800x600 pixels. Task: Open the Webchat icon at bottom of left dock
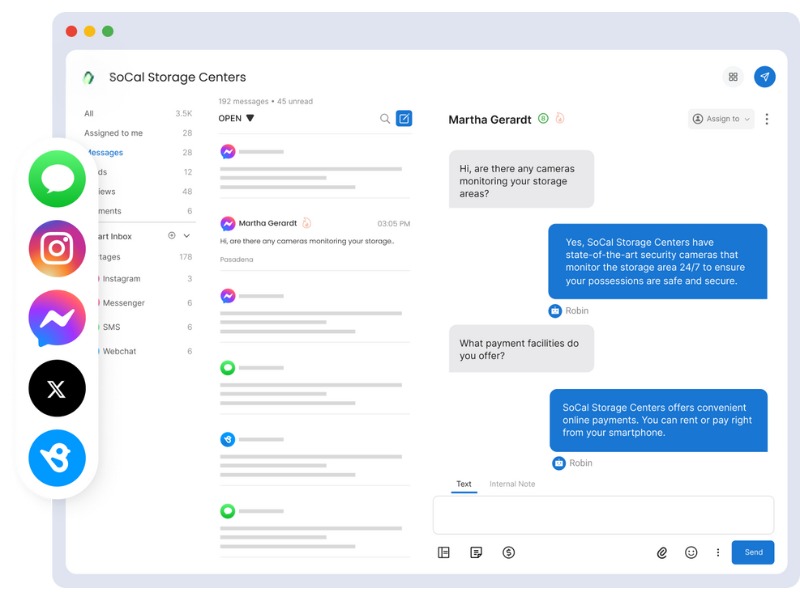pos(57,458)
